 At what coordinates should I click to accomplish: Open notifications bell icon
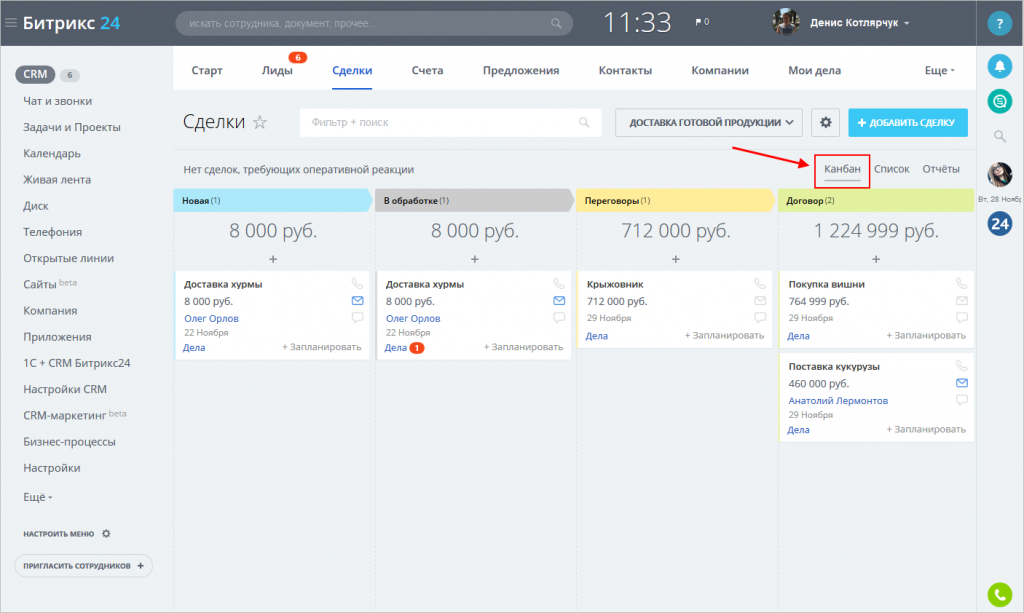(999, 66)
